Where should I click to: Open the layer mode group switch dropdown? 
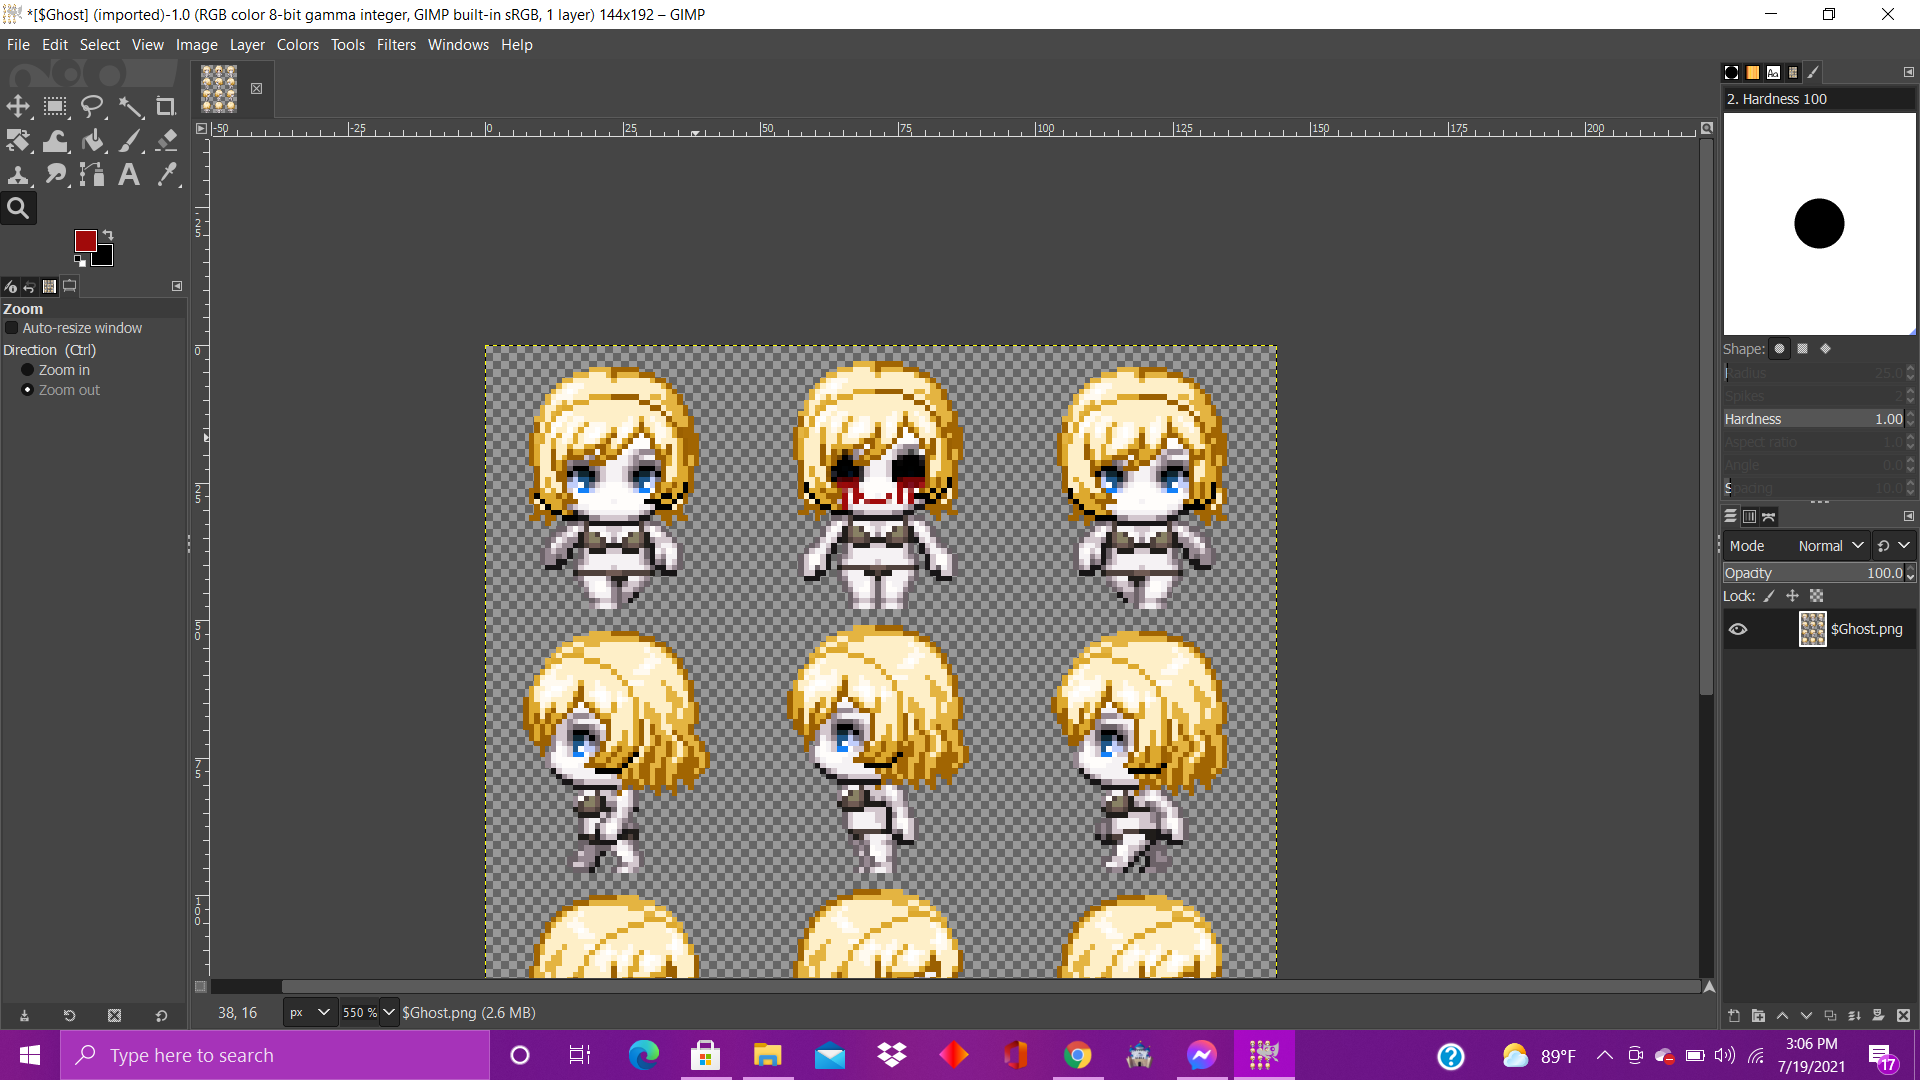coord(1894,546)
